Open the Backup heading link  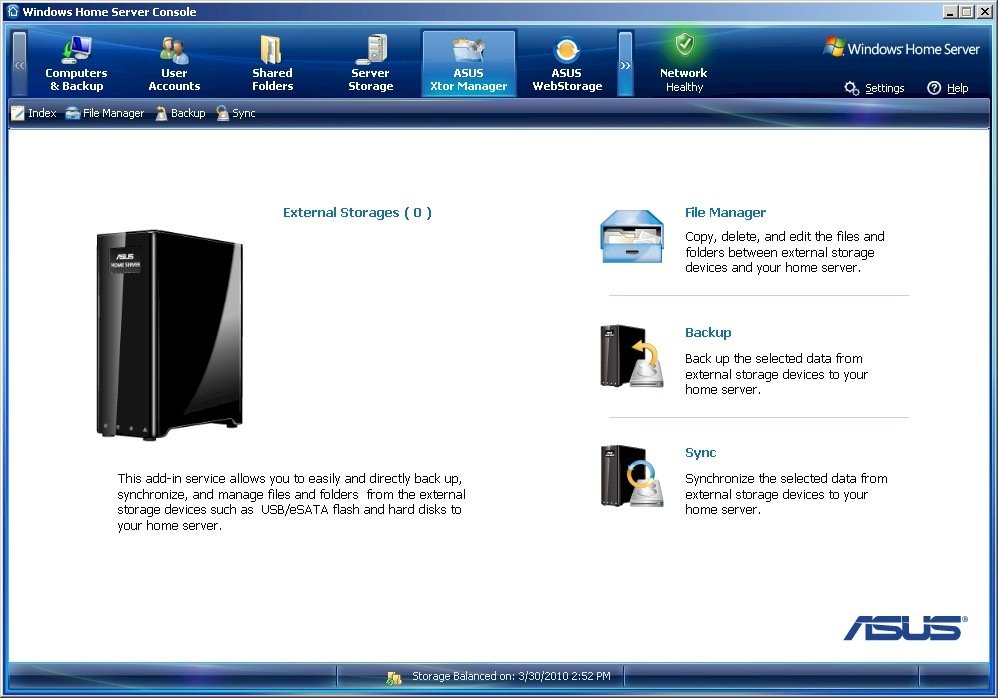[x=708, y=333]
